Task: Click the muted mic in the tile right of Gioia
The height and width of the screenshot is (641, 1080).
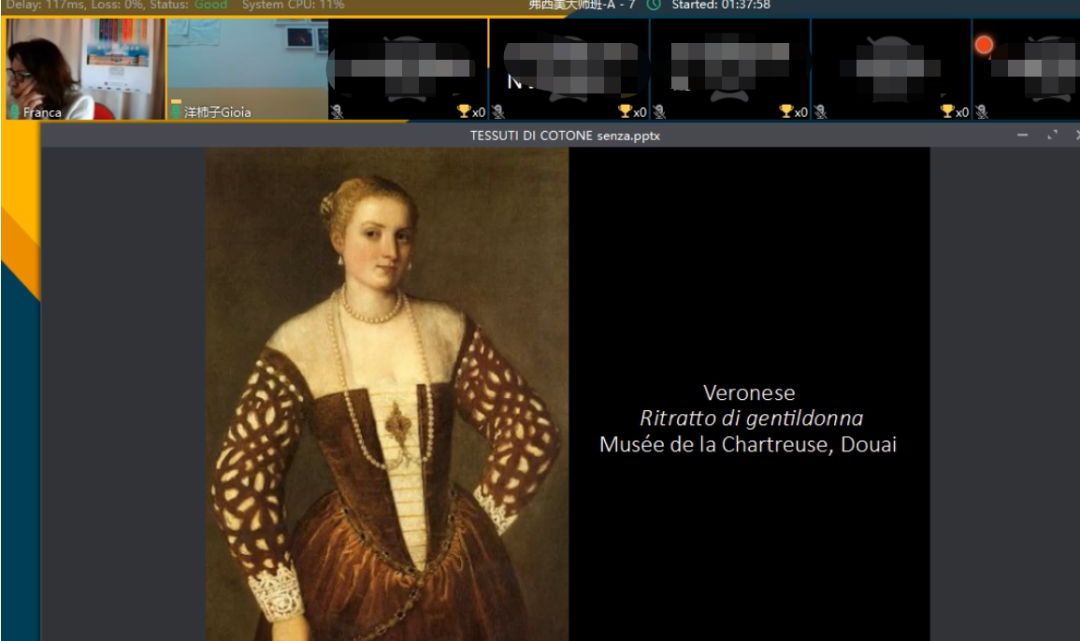Action: click(x=337, y=112)
